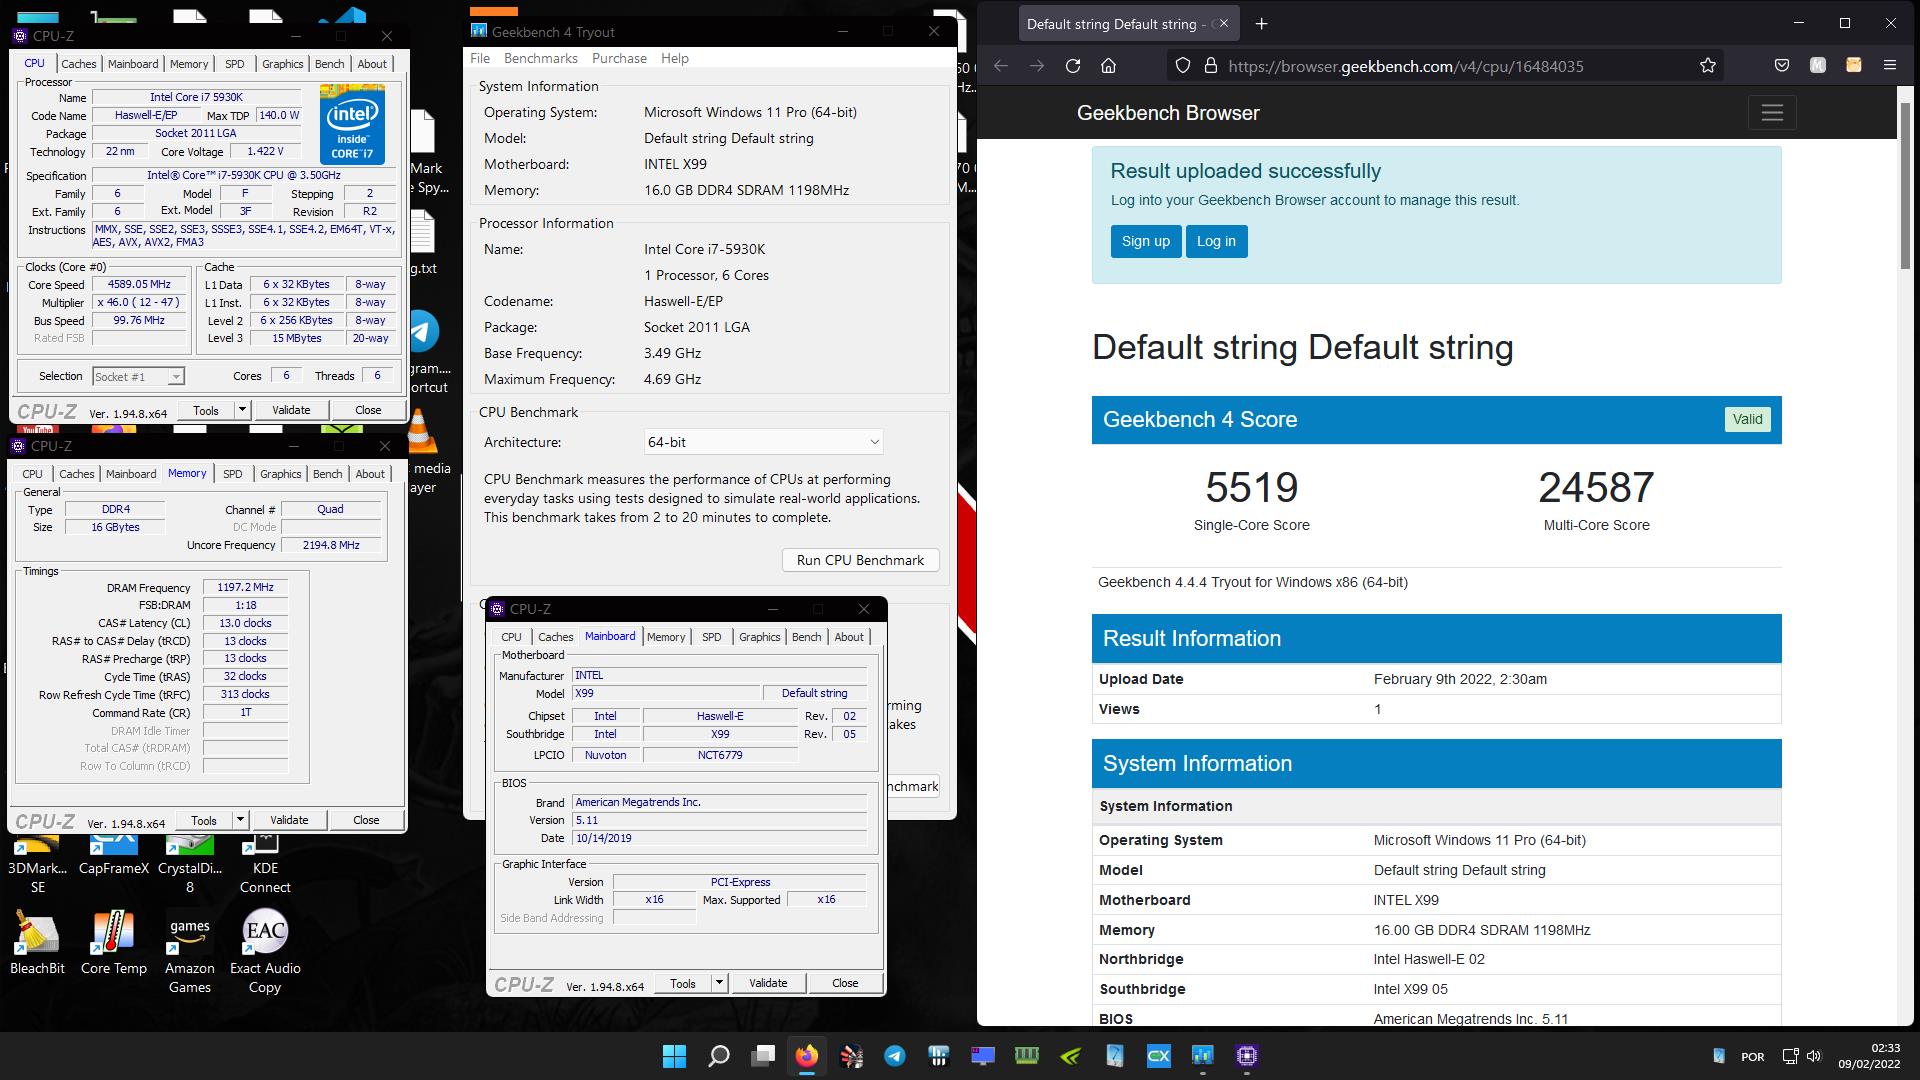Screen dimensions: 1920x1080
Task: Click Sign up on Geekbench Browser
Action: pyautogui.click(x=1145, y=241)
